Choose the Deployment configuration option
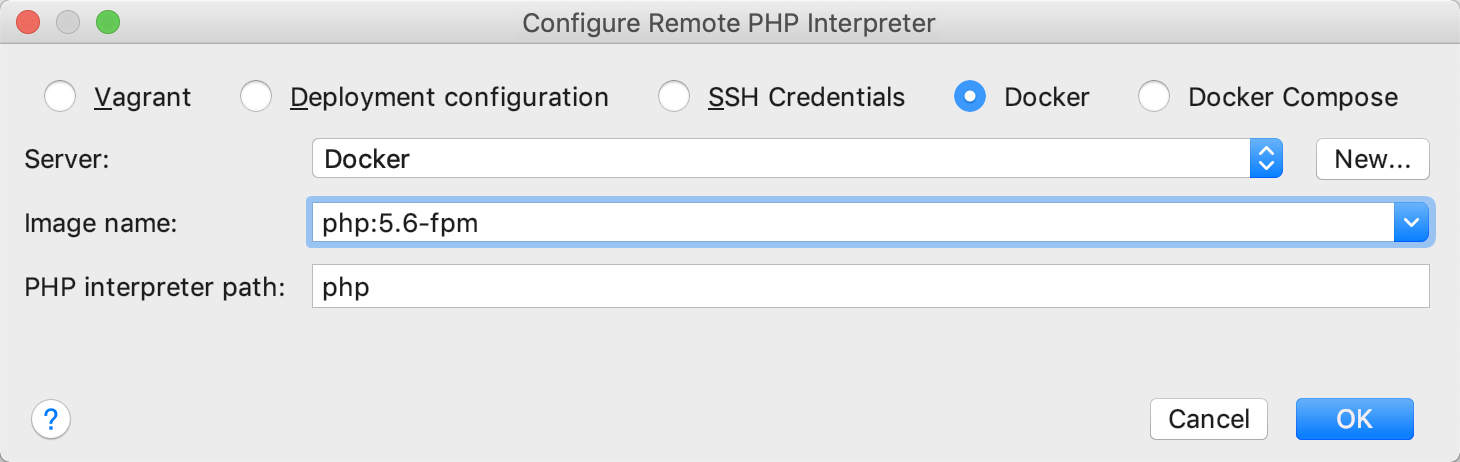 [x=256, y=97]
